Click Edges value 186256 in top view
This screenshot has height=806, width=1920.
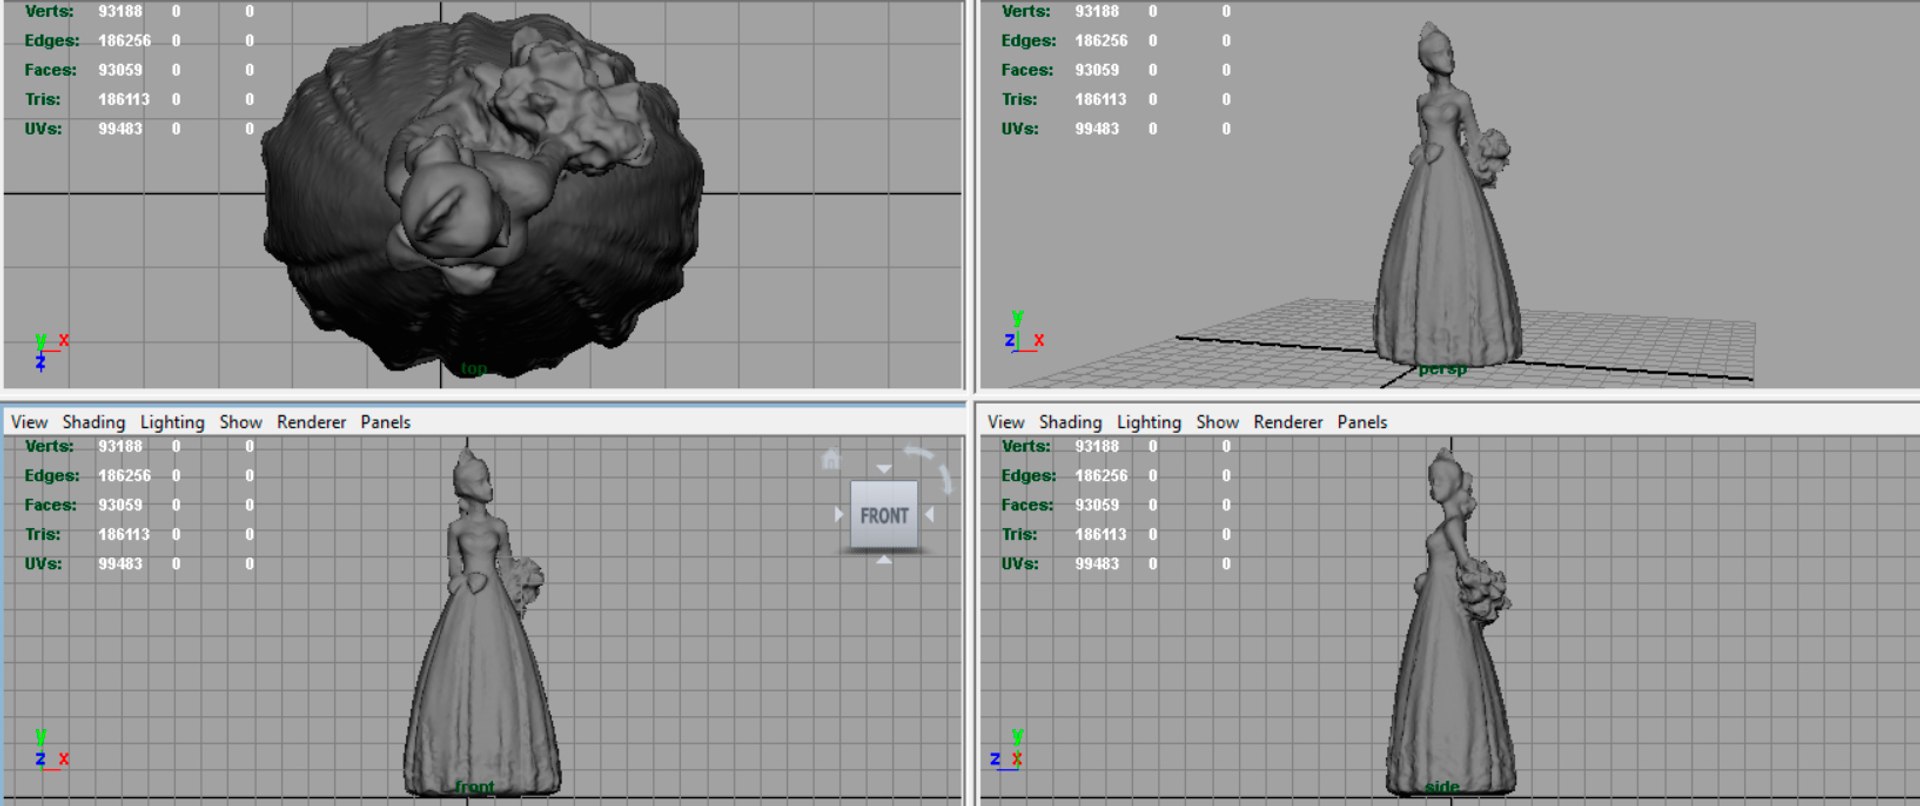(x=124, y=41)
